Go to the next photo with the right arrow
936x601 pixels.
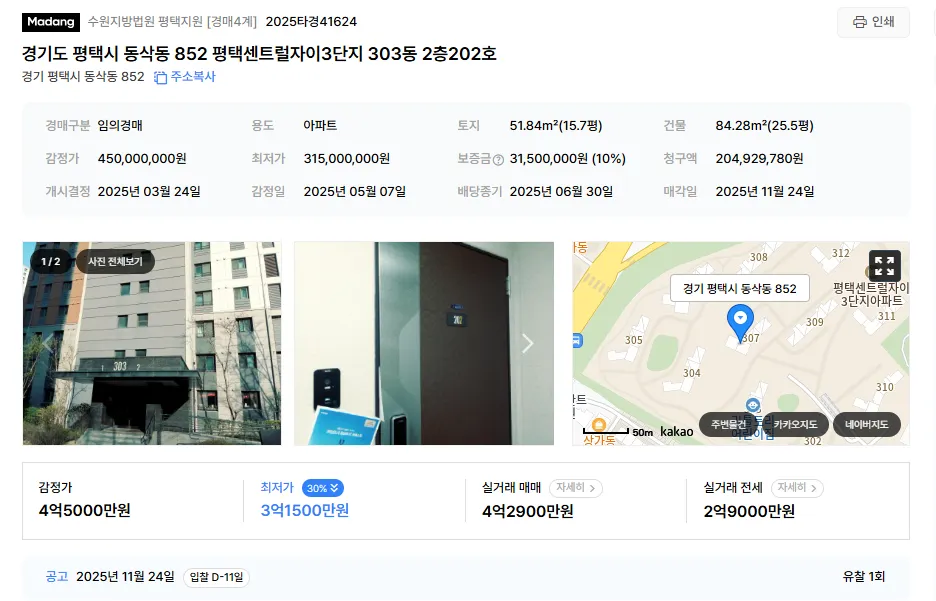point(527,343)
